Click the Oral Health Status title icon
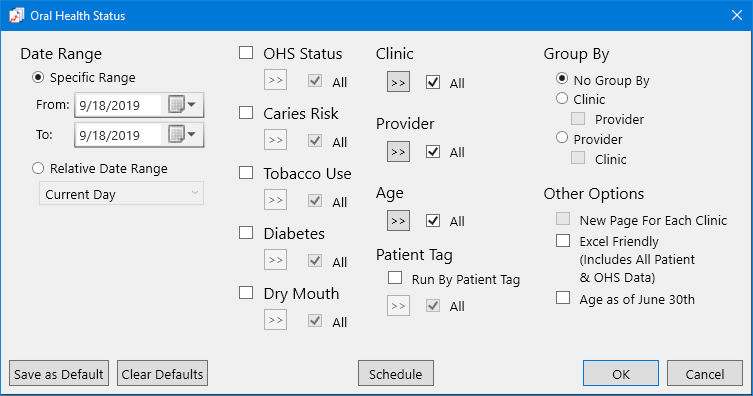The height and width of the screenshot is (396, 753). point(16,15)
